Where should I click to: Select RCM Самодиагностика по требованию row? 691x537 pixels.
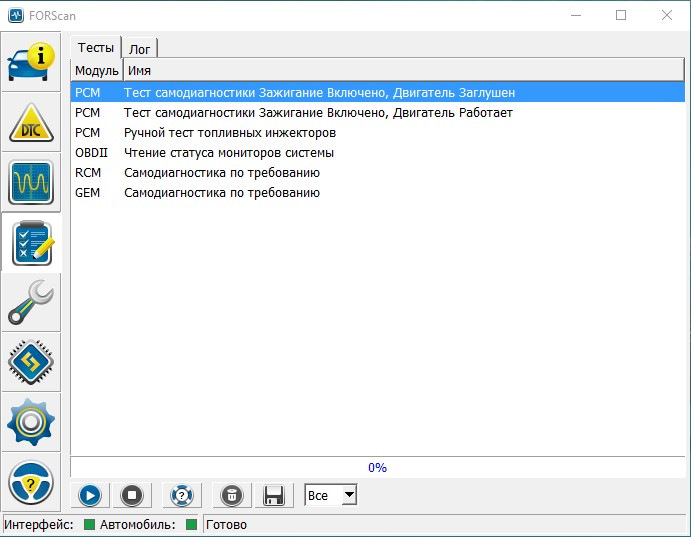[378, 173]
